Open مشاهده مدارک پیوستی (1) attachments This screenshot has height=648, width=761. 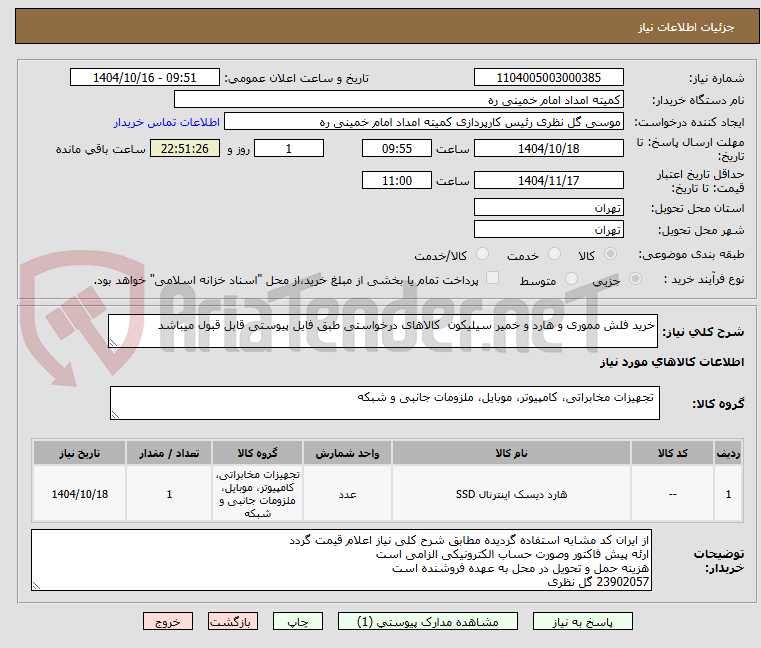(428, 621)
